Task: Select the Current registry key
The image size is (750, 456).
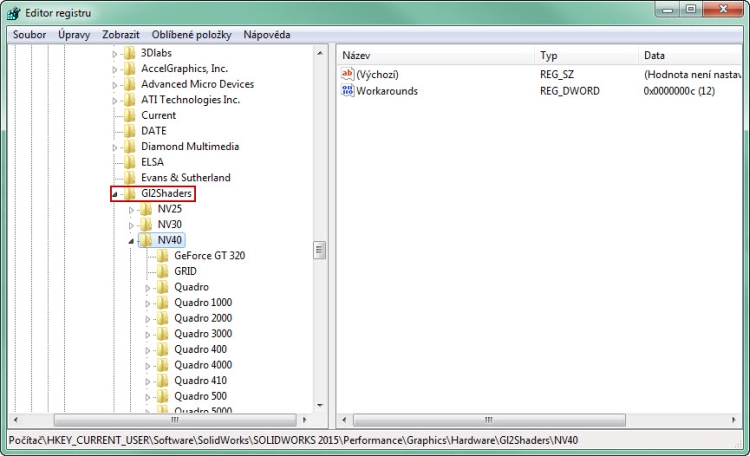Action: point(158,115)
